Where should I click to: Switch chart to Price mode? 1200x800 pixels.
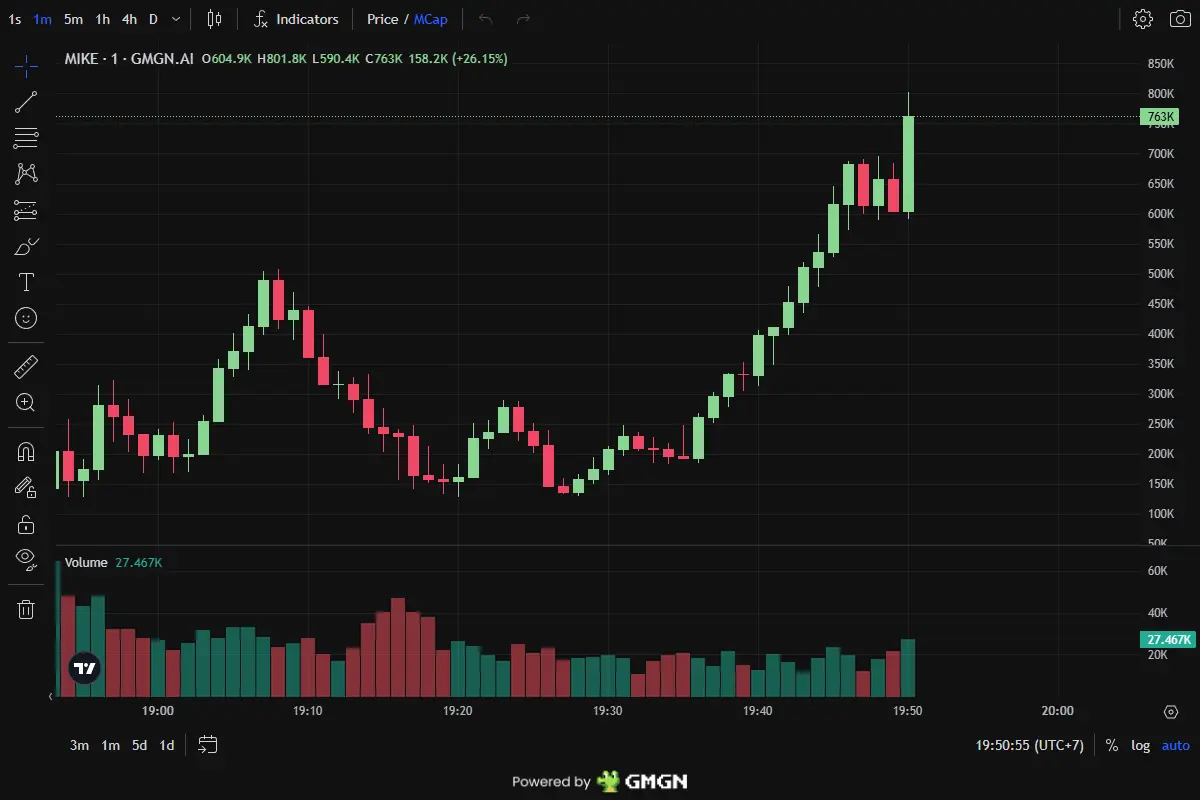pos(382,19)
